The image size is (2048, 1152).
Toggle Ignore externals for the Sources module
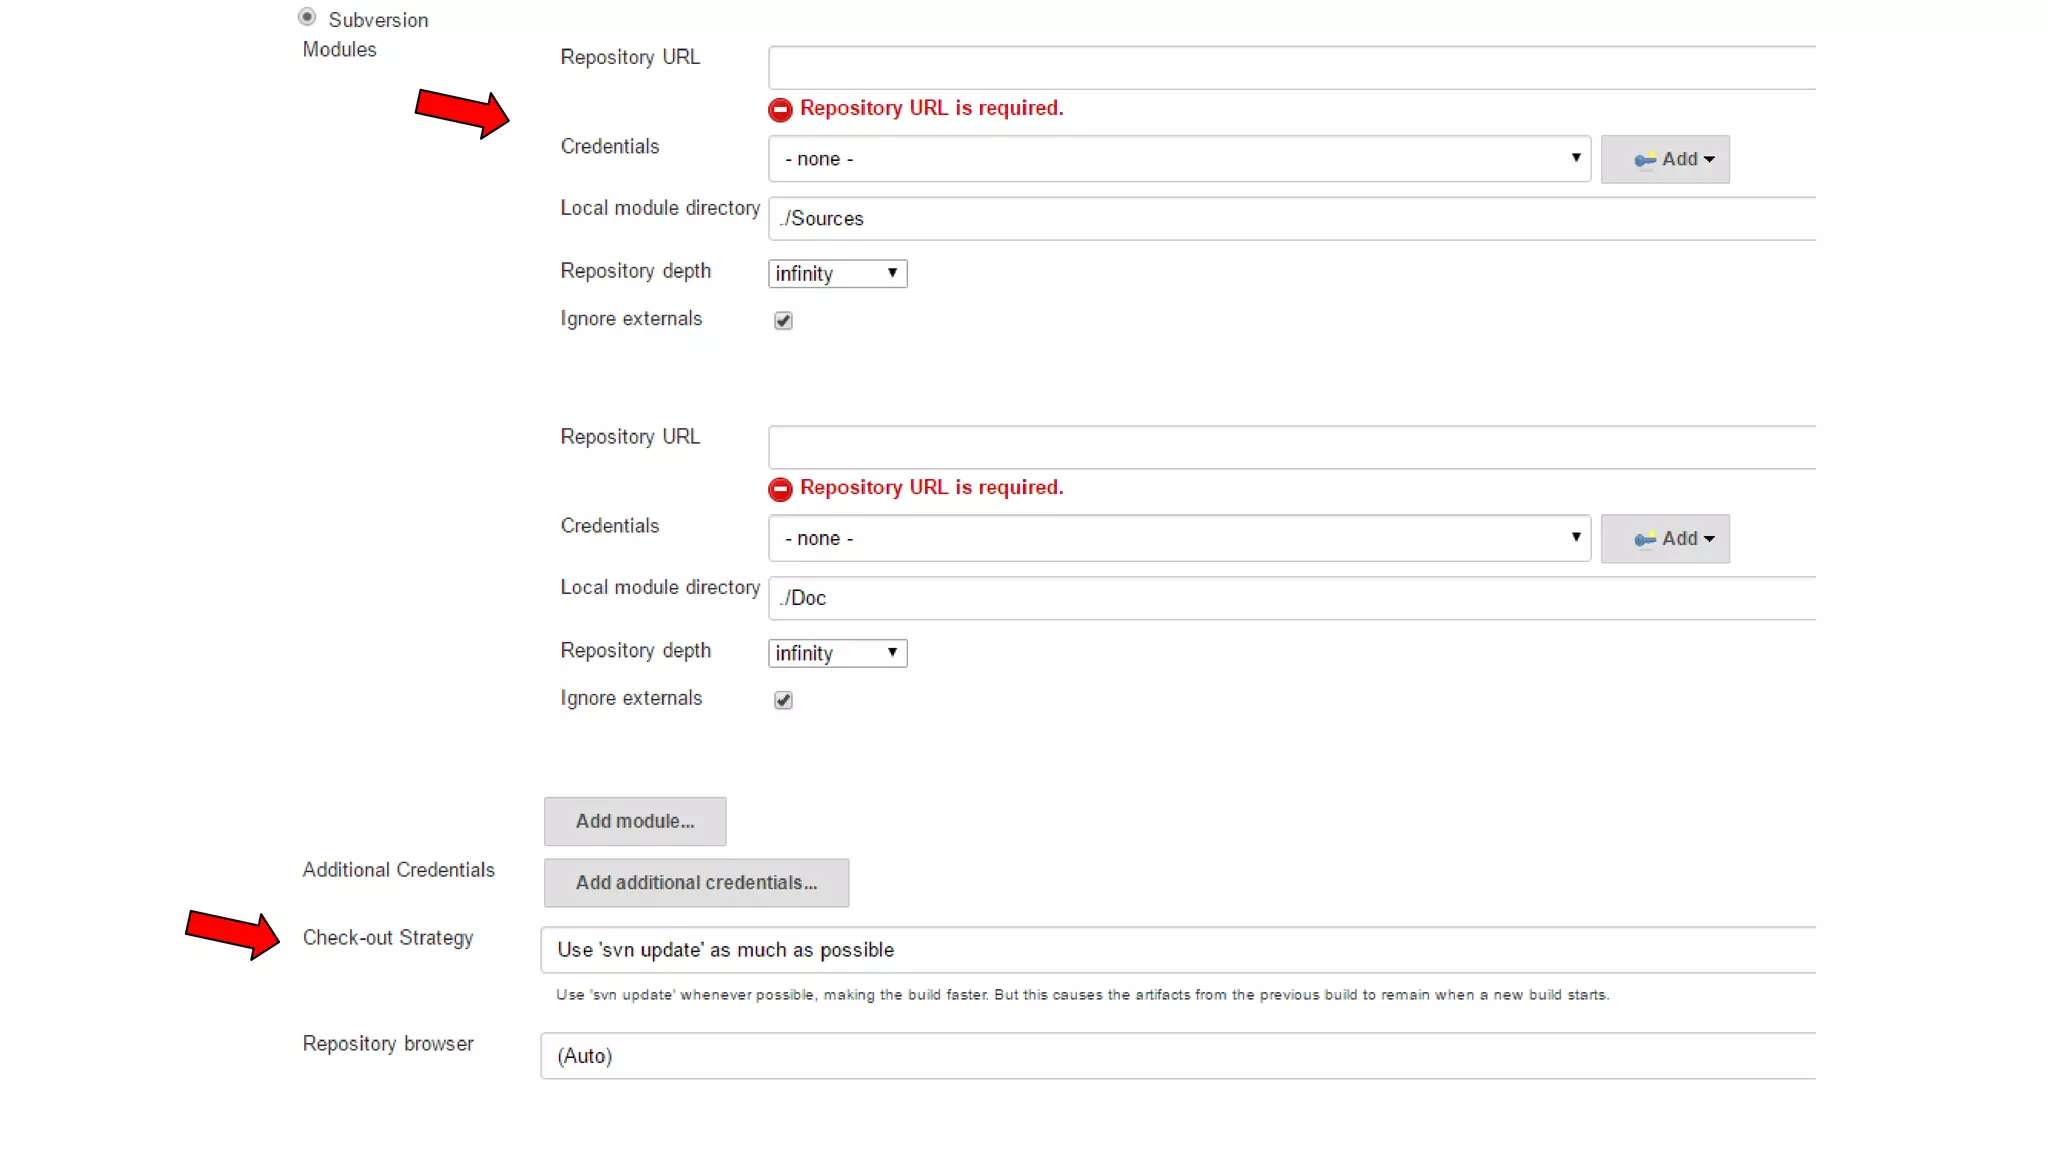click(x=783, y=321)
